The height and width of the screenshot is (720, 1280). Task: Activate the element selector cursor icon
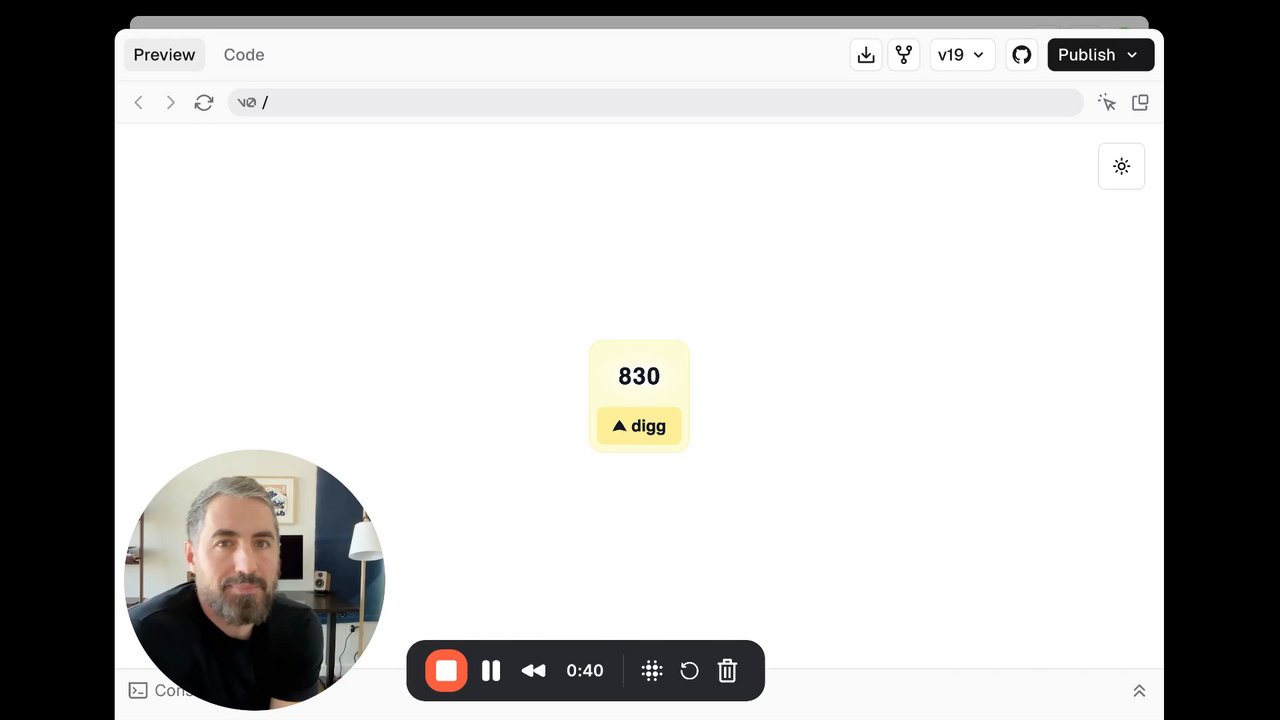1106,102
